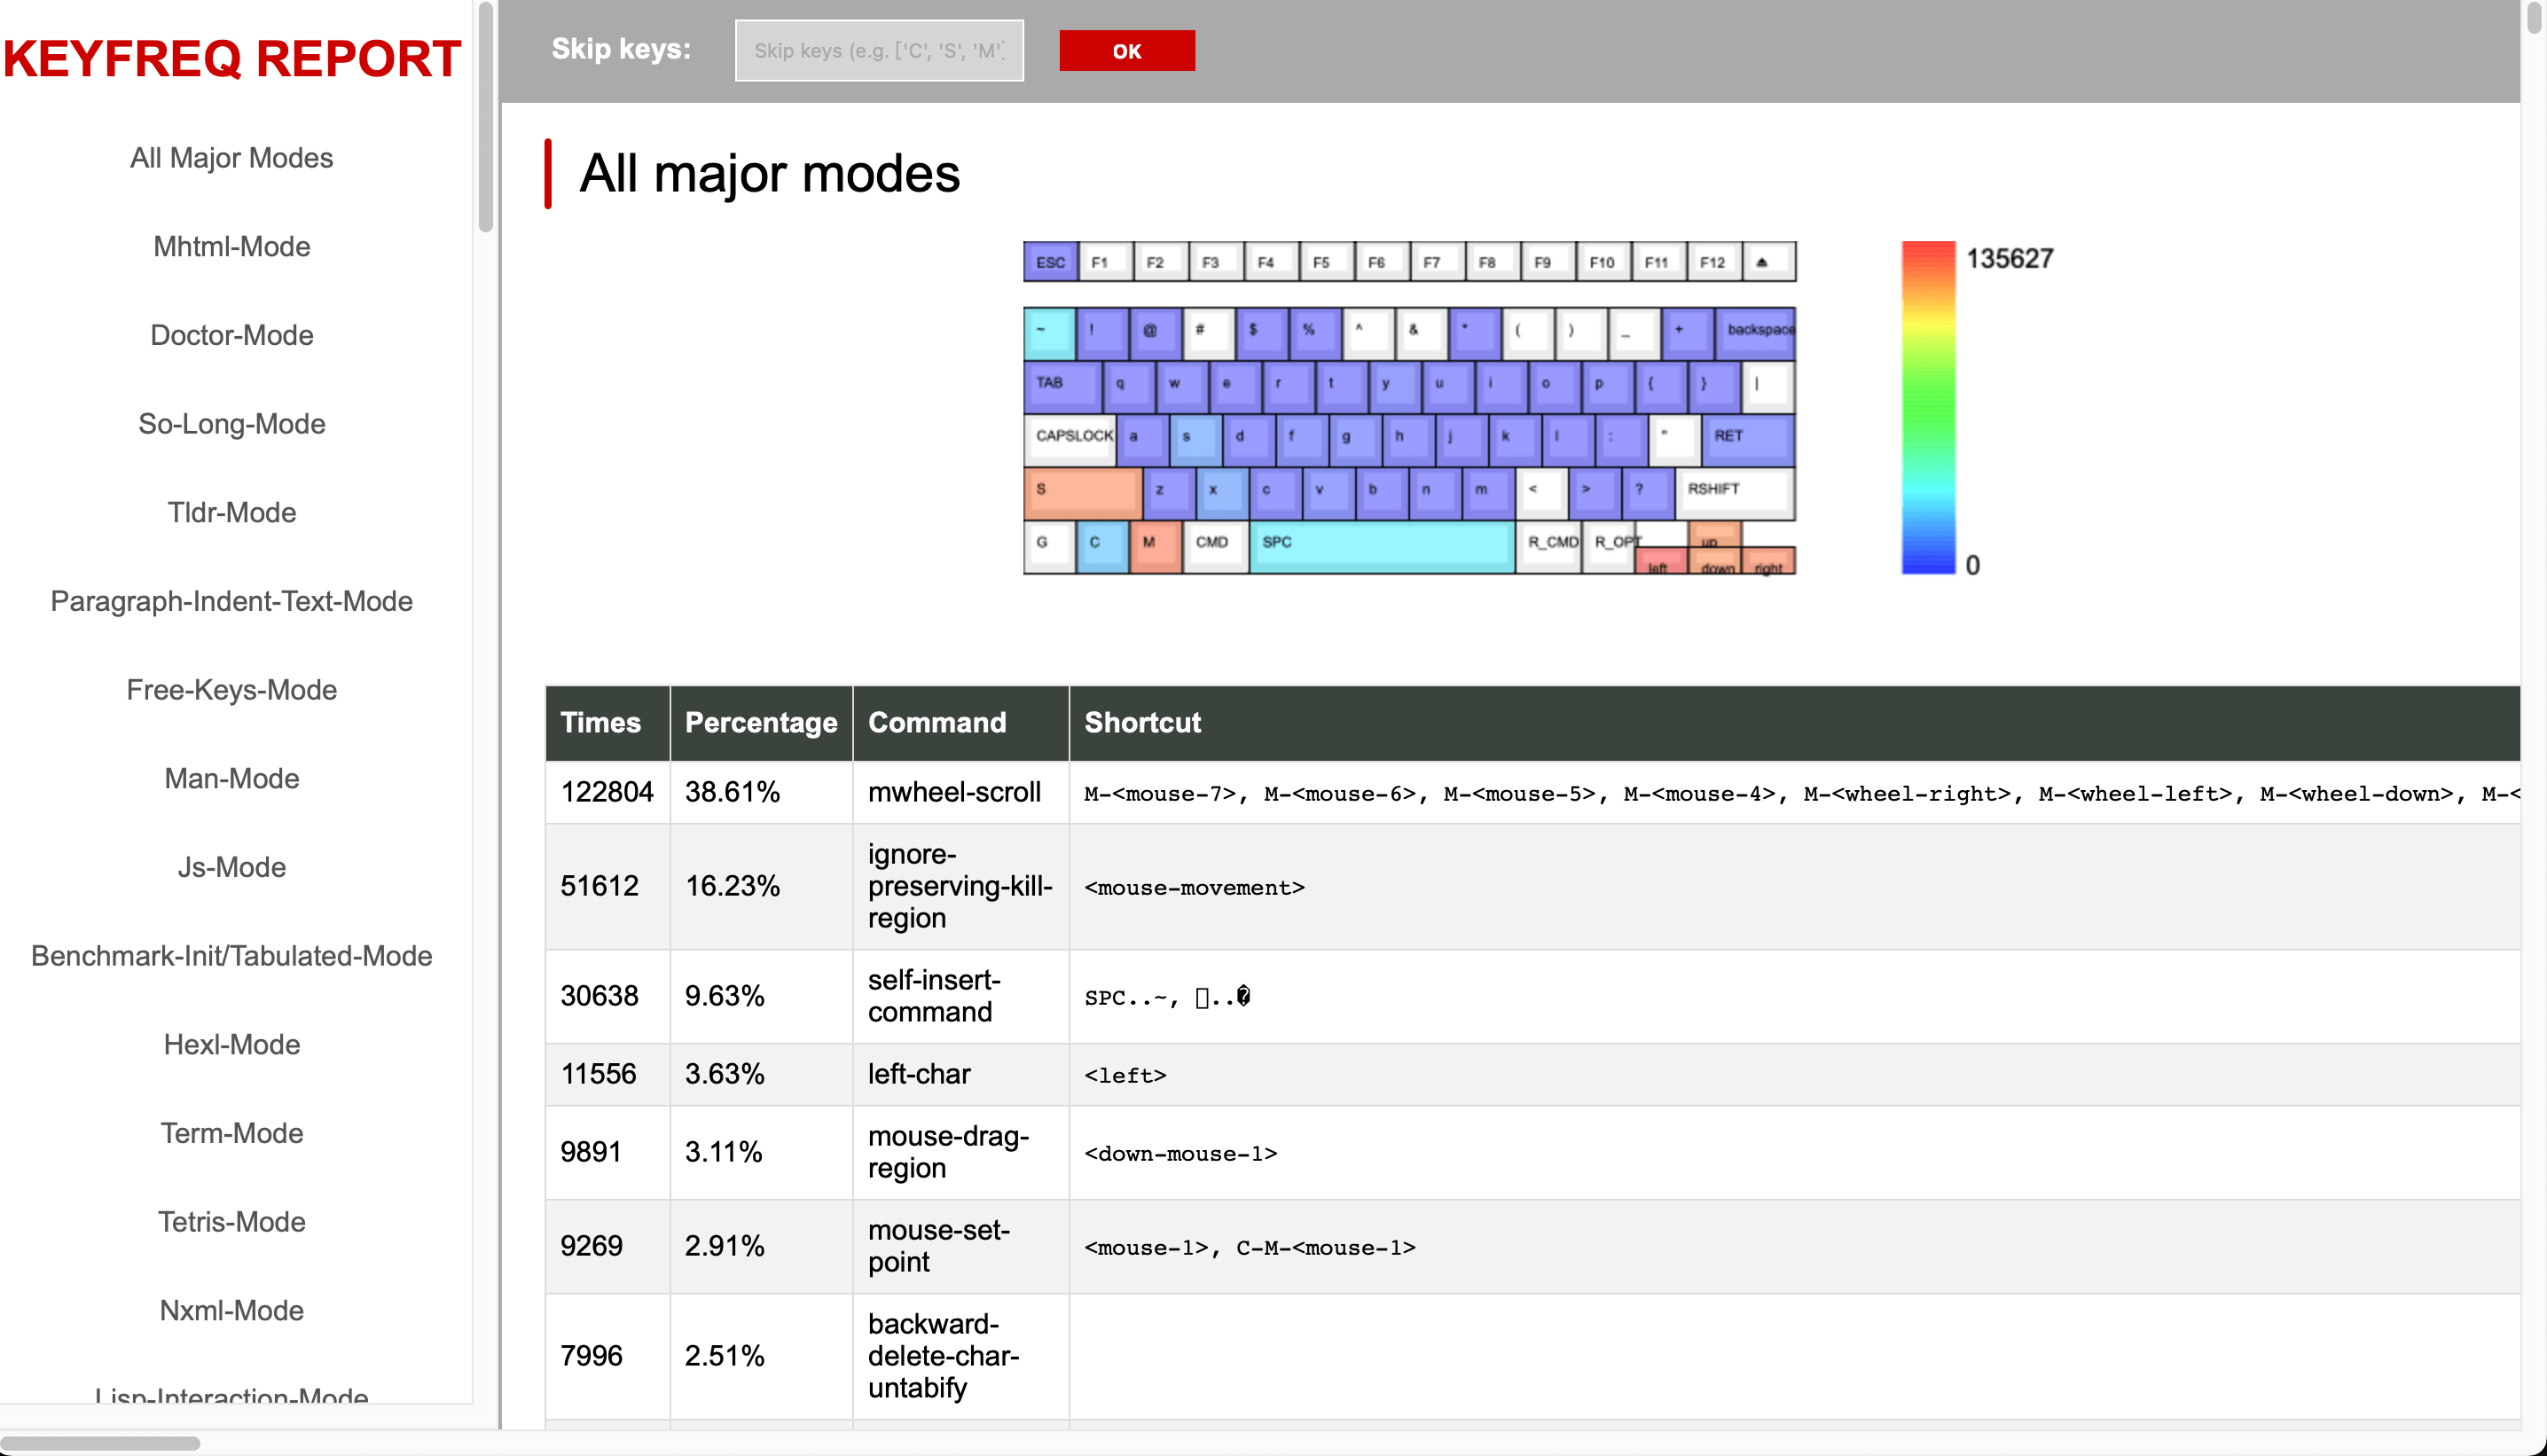Click the Percentage column header
Screen dimensions: 2547x1456
(760, 722)
